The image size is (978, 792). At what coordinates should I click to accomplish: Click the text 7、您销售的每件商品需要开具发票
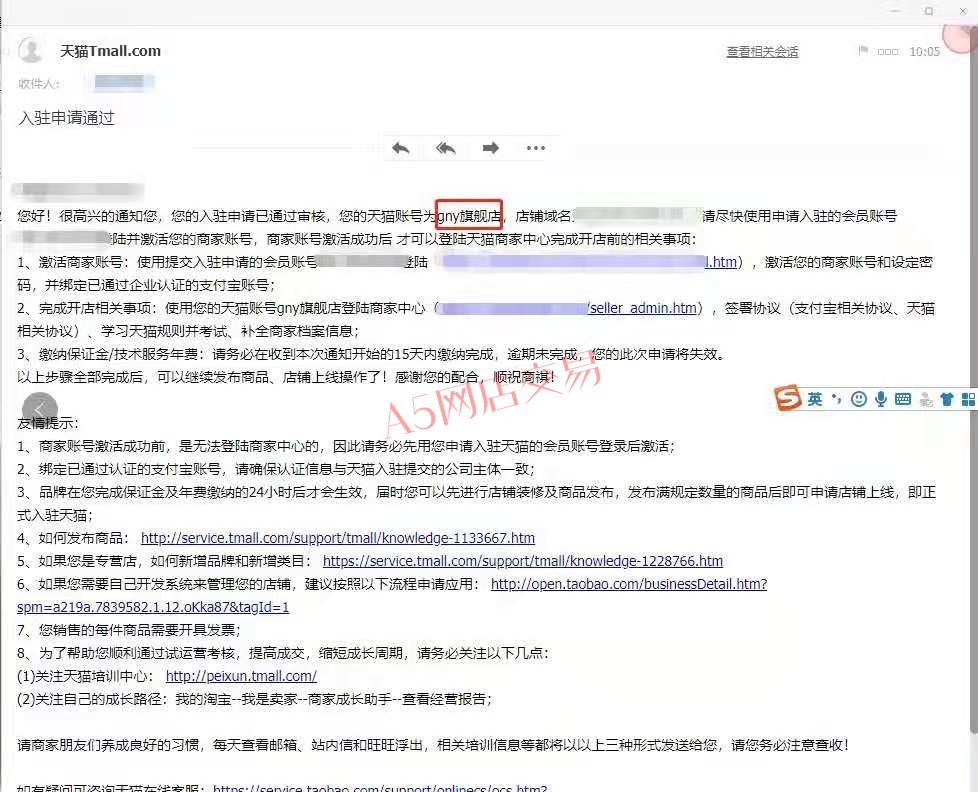128,630
